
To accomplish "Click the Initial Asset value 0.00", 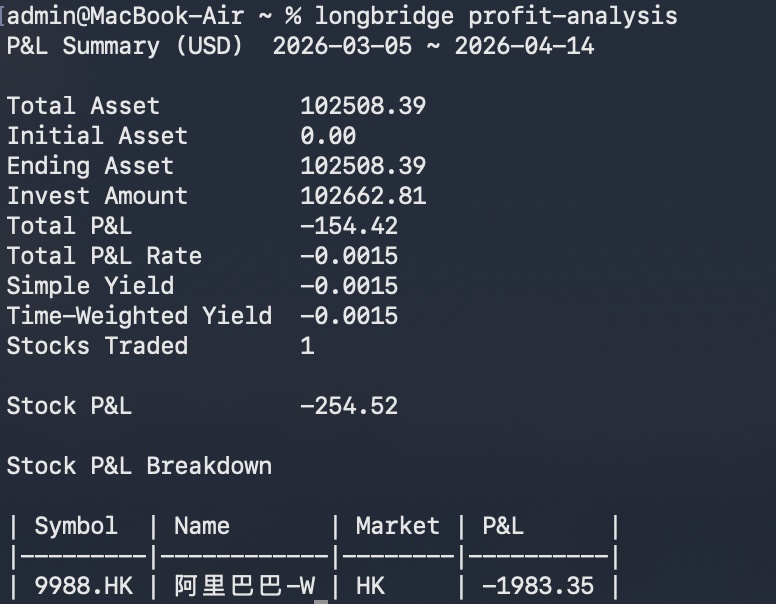I will coord(328,136).
